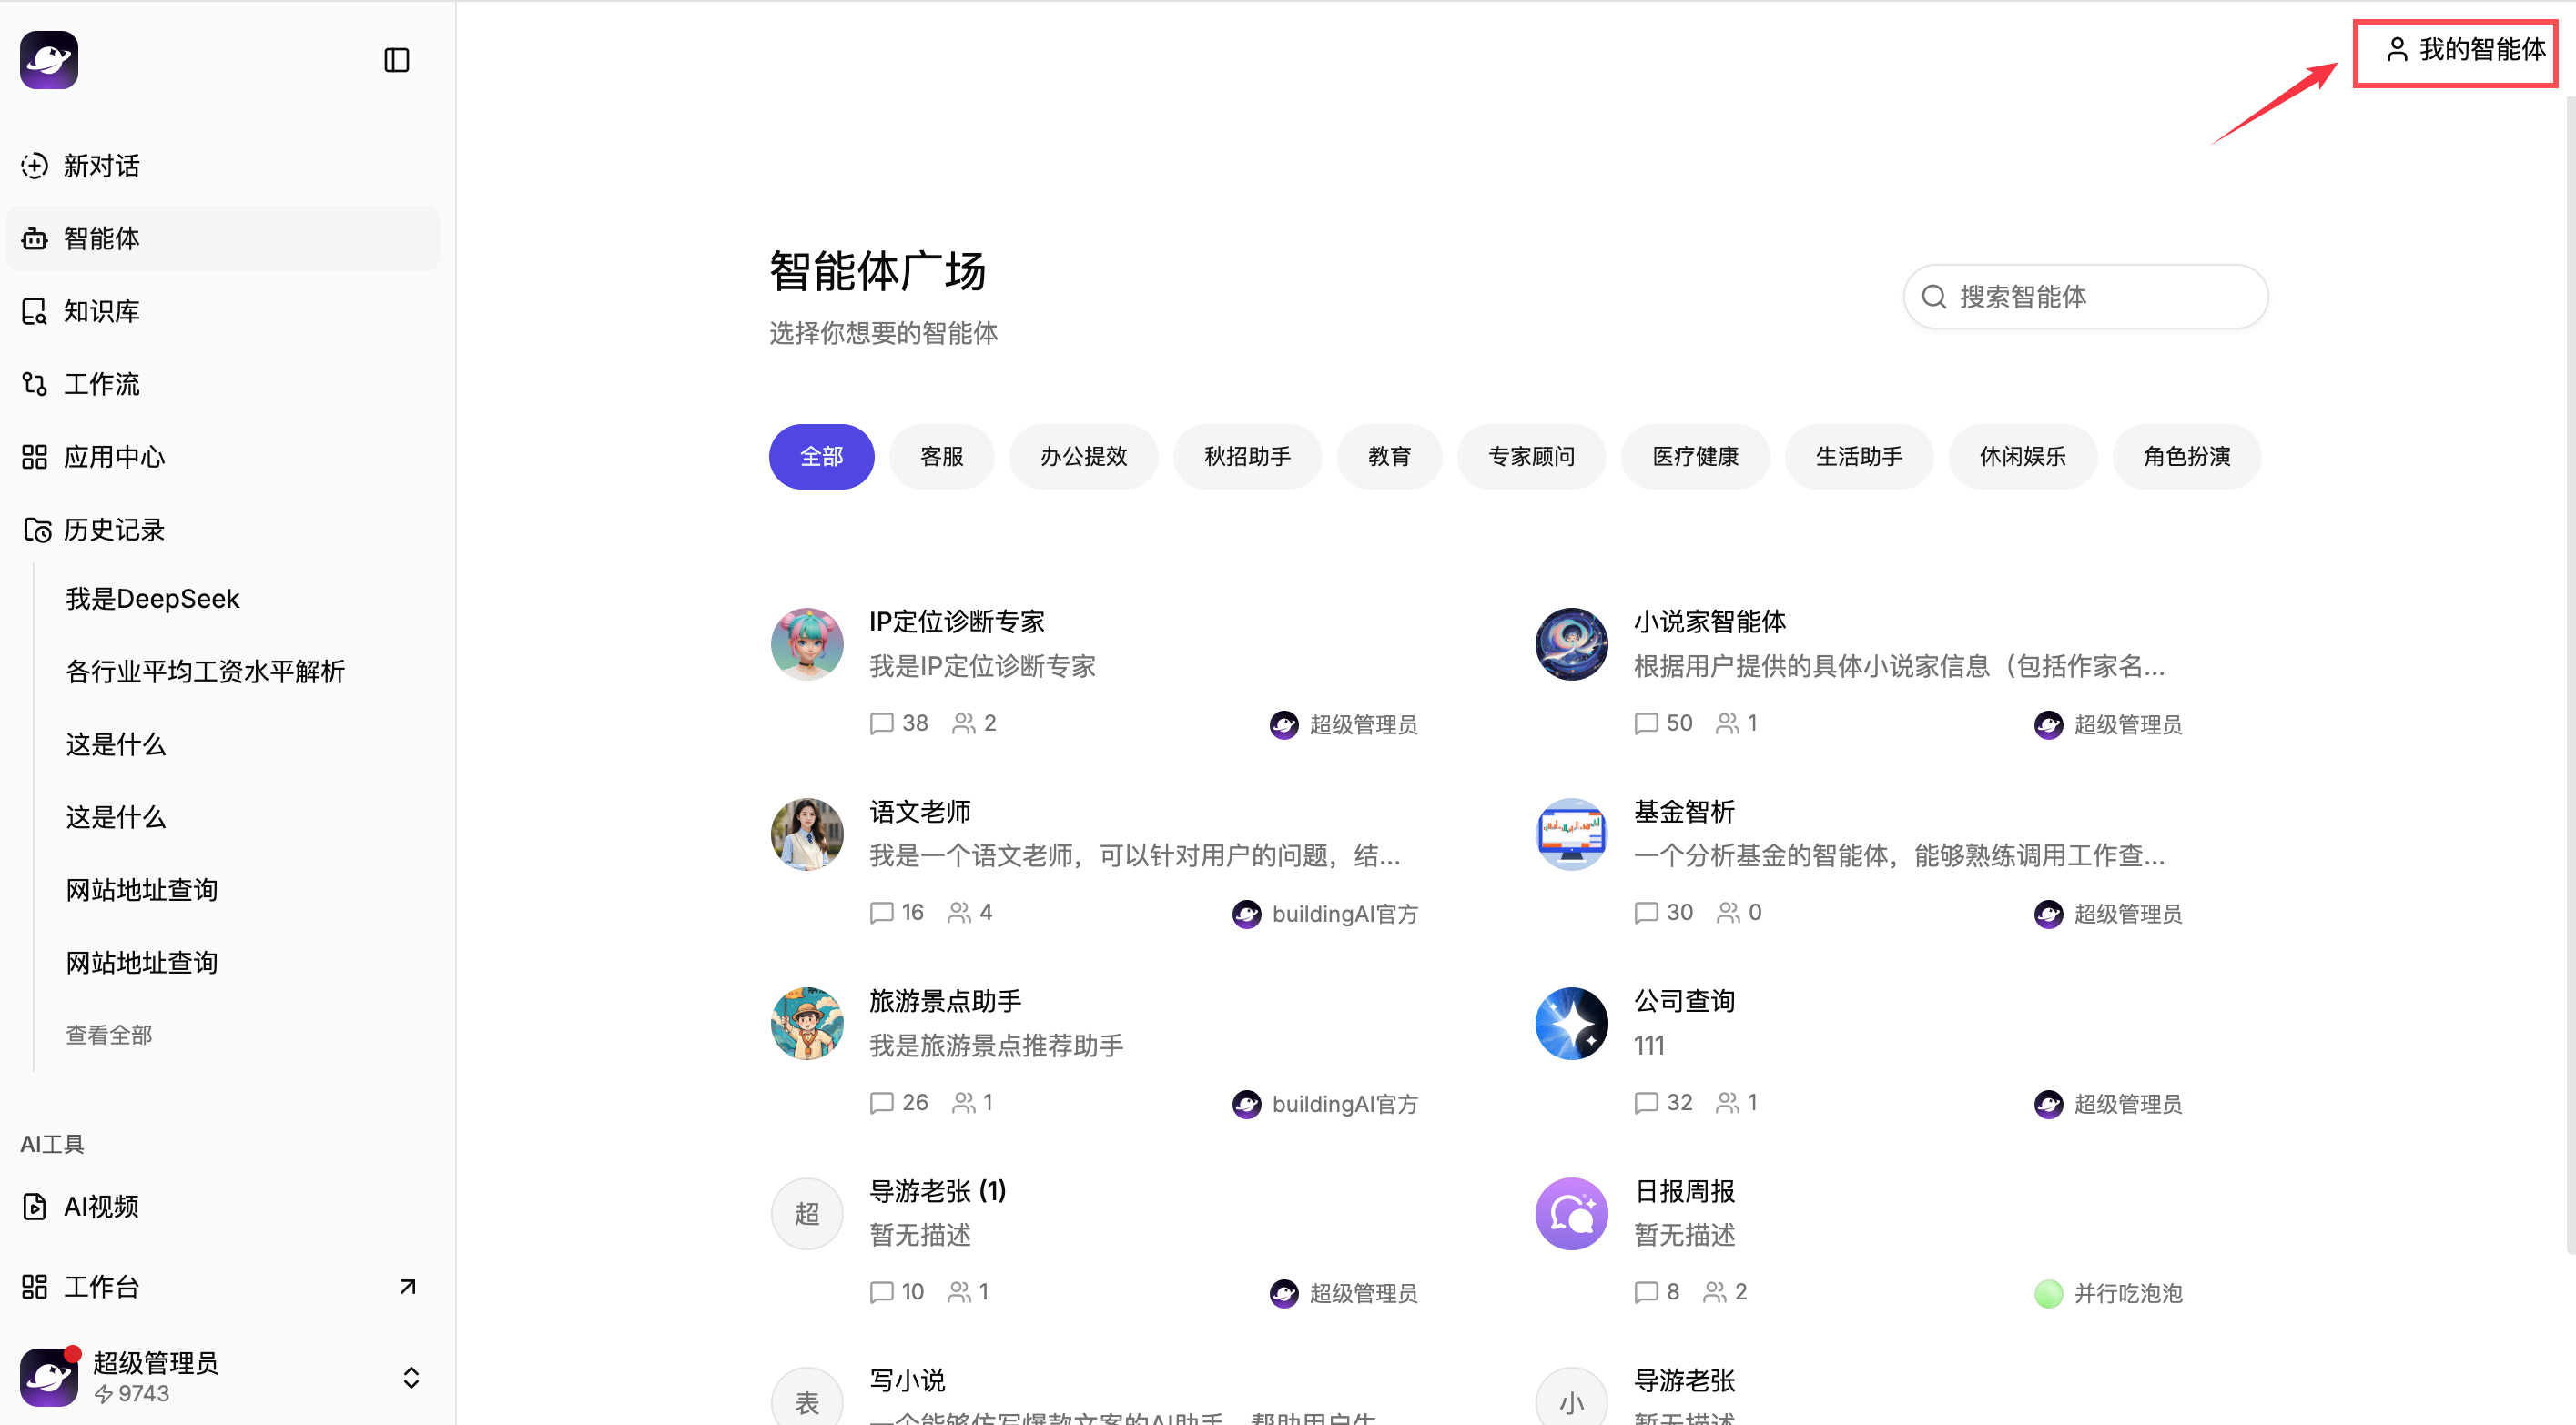Open history chat 各行业平均工资水平解析
Image resolution: width=2576 pixels, height=1425 pixels.
pos(205,671)
